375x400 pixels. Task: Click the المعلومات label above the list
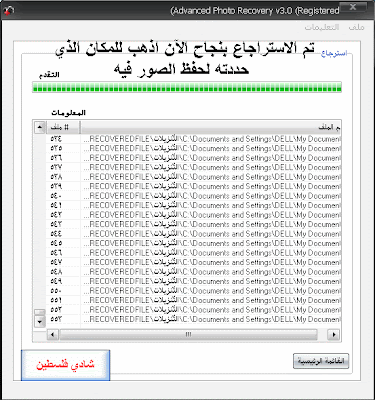tap(68, 113)
